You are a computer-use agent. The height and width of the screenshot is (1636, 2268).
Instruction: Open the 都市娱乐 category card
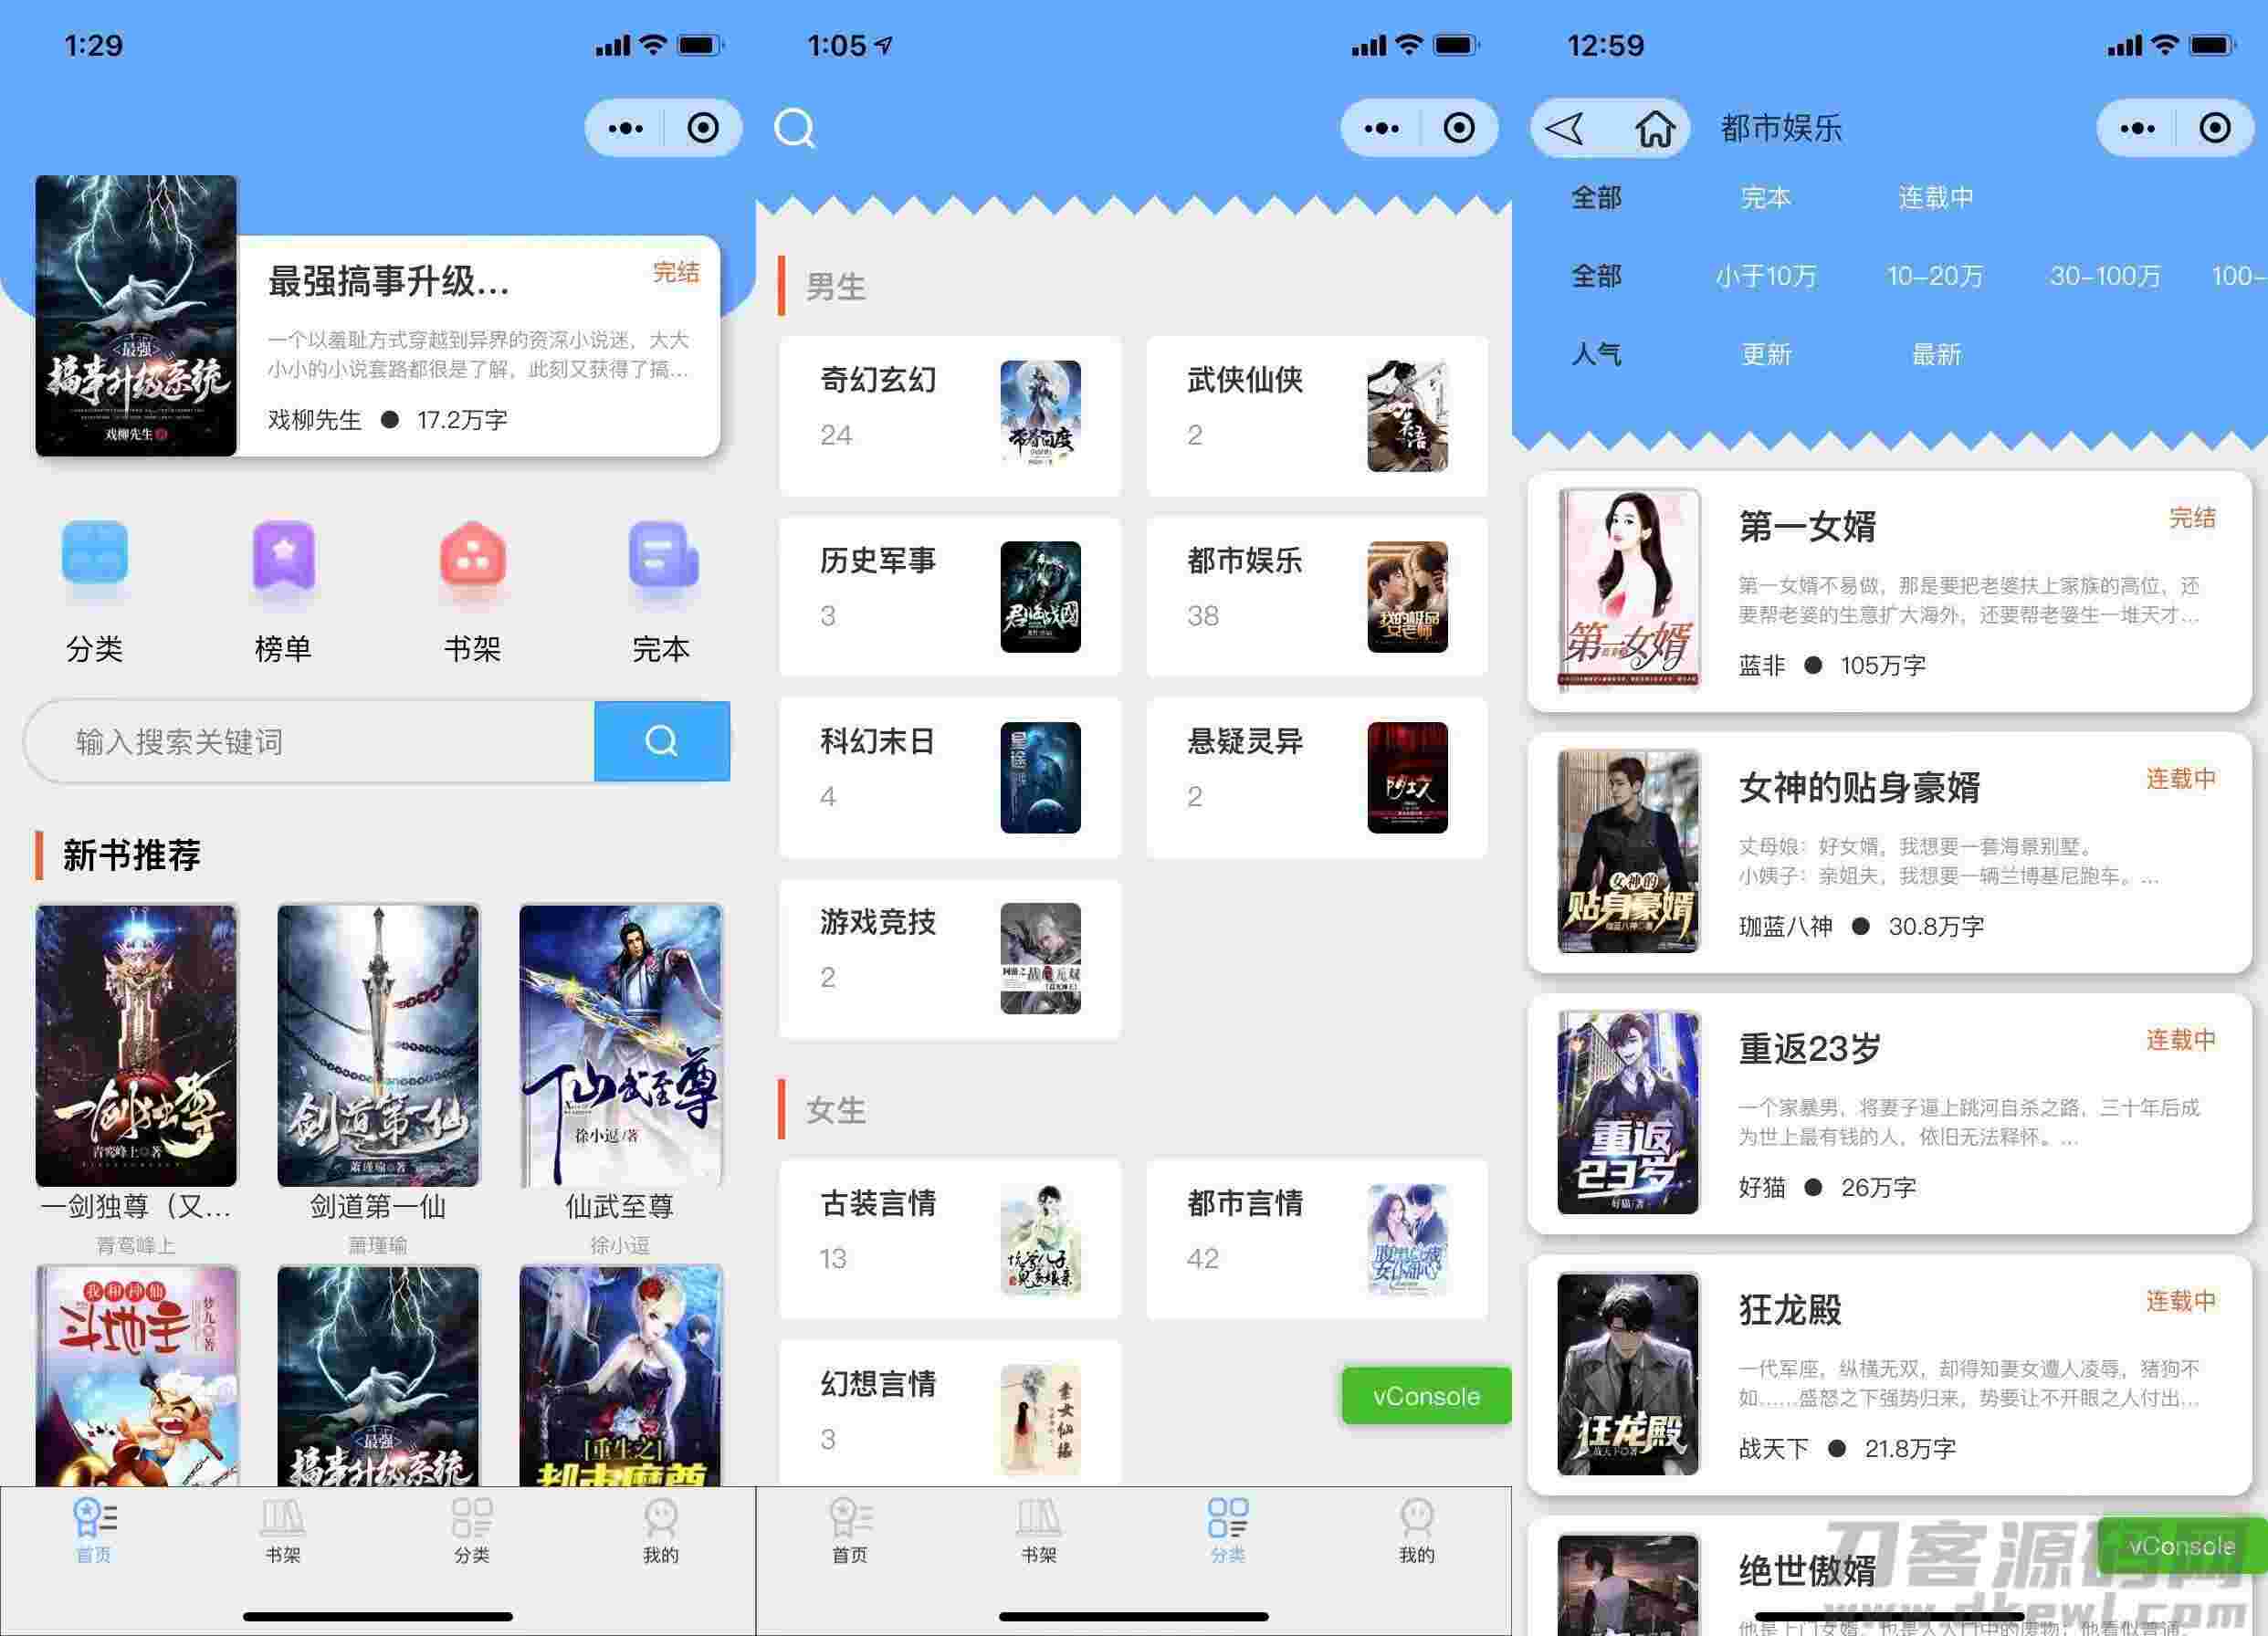1316,596
